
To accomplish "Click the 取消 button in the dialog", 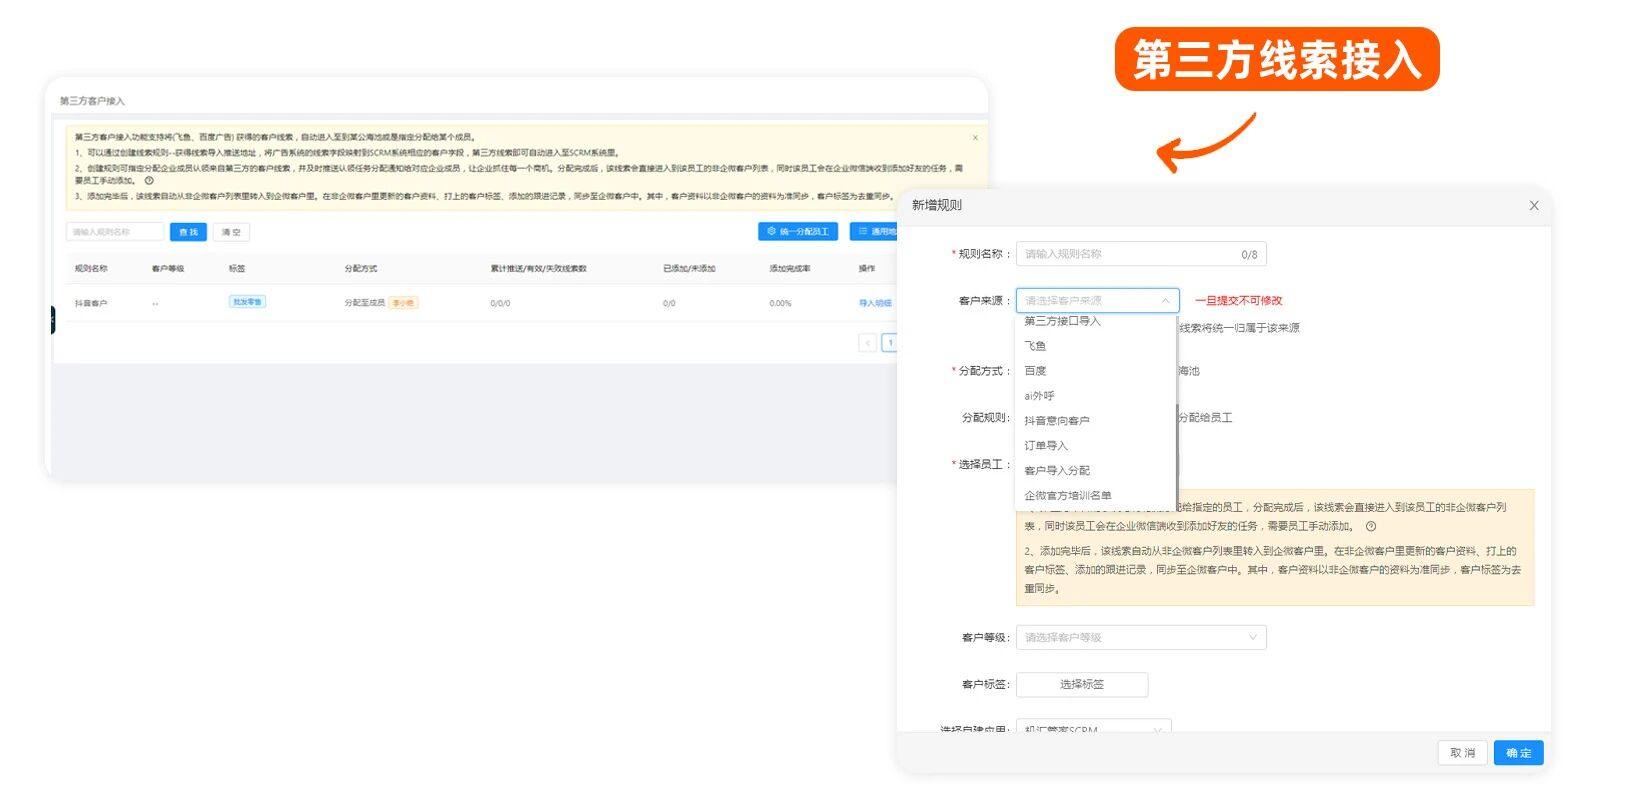I will point(1462,753).
